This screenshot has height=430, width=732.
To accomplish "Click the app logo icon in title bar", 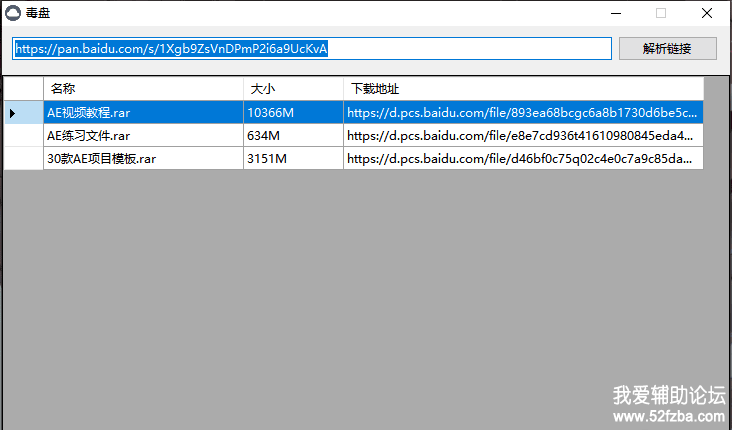I will coord(13,13).
